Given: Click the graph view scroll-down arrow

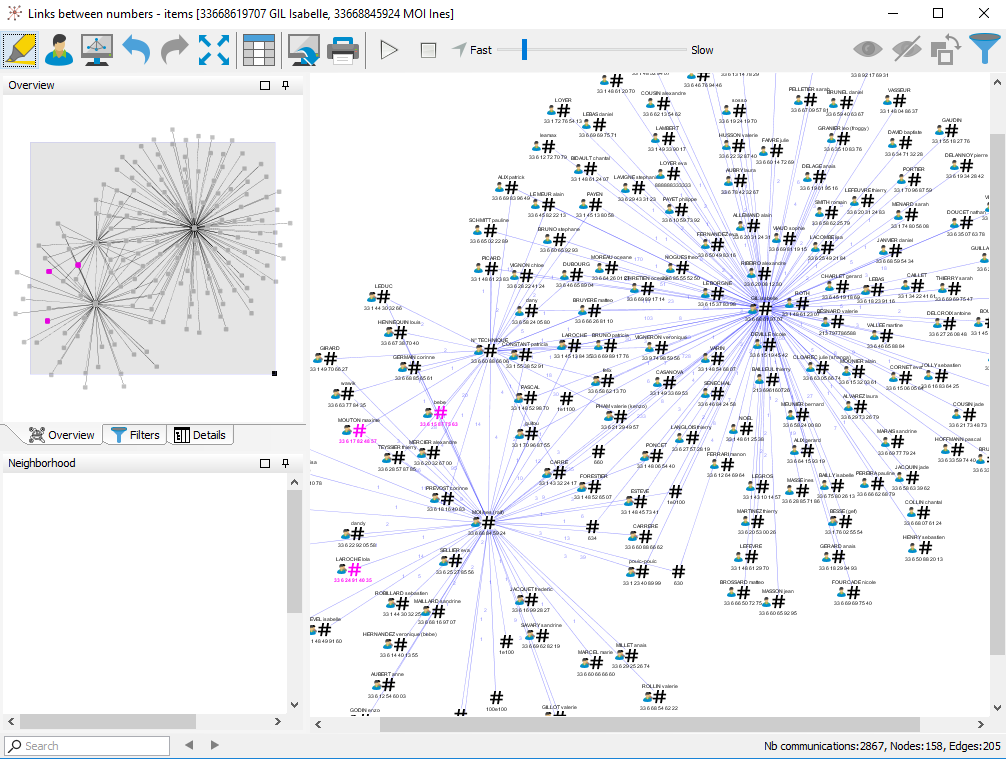Looking at the screenshot, I should pyautogui.click(x=996, y=708).
